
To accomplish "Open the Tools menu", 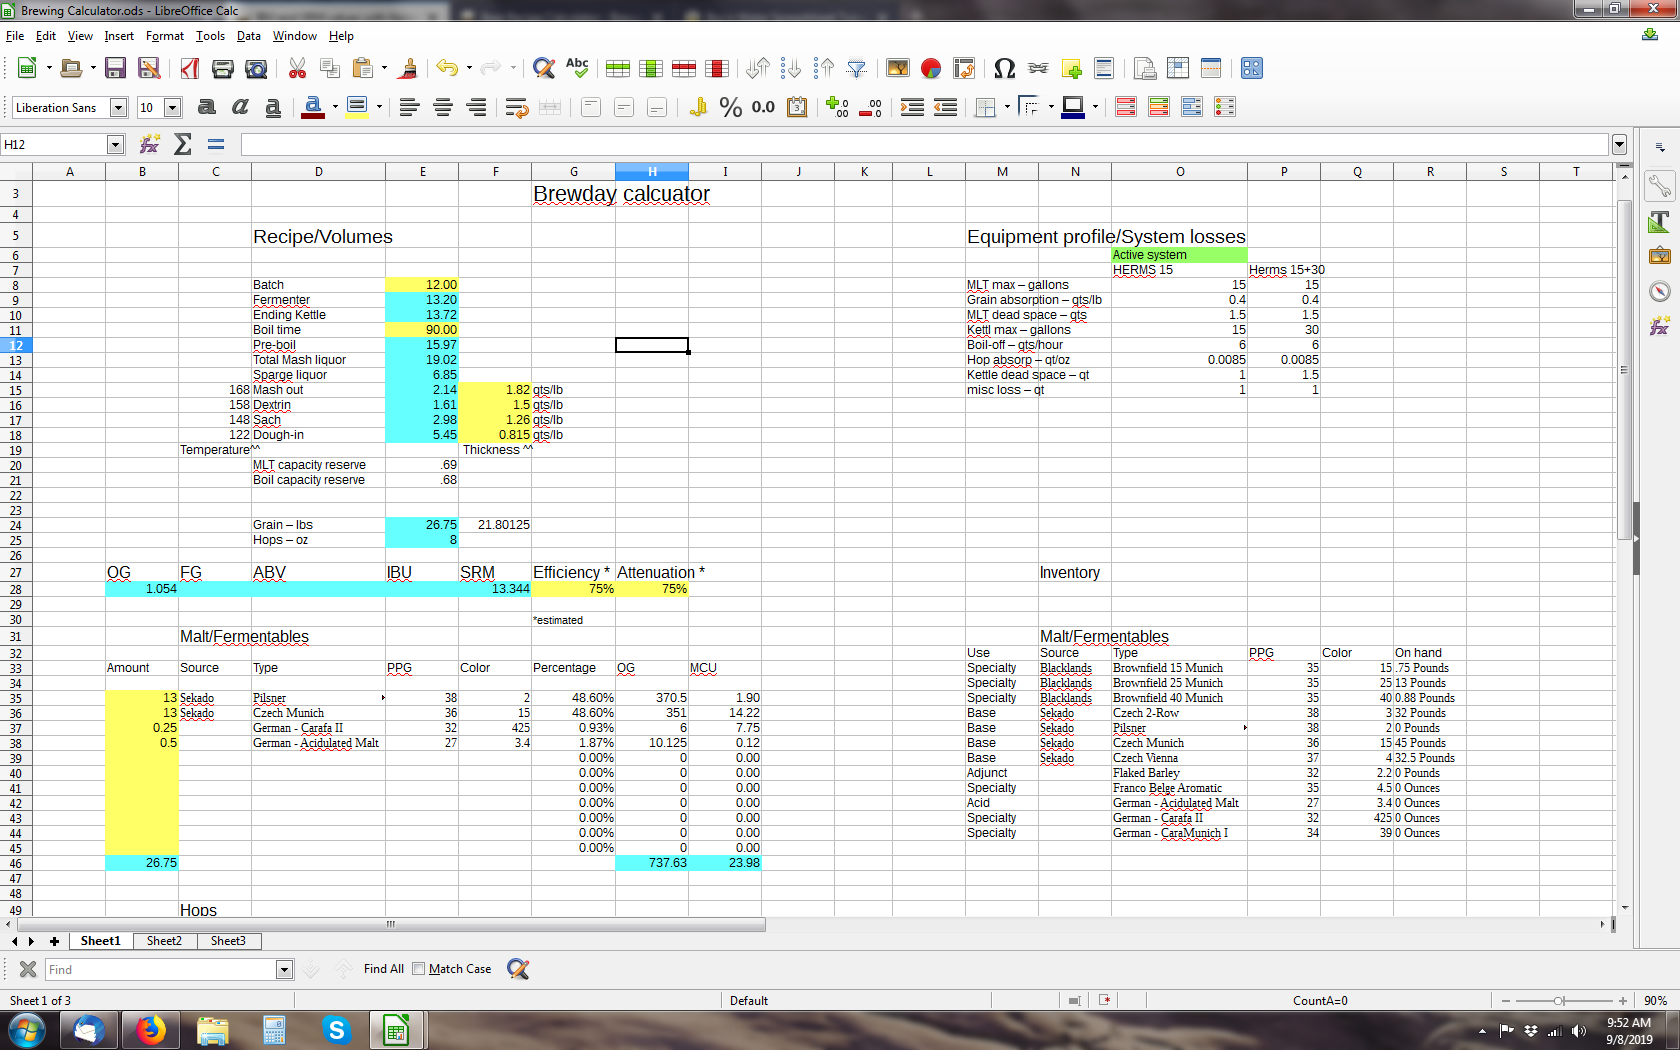I will 210,36.
